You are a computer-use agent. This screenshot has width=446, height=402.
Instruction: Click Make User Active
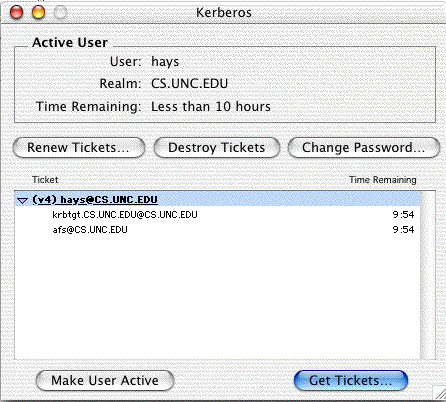105,380
